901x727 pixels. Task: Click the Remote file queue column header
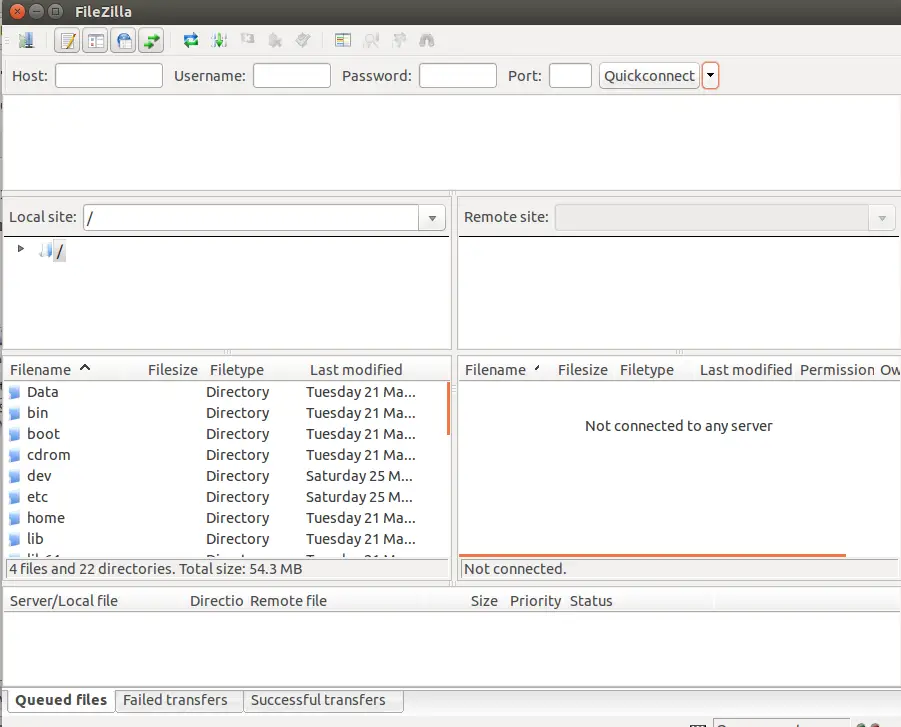pyautogui.click(x=288, y=601)
